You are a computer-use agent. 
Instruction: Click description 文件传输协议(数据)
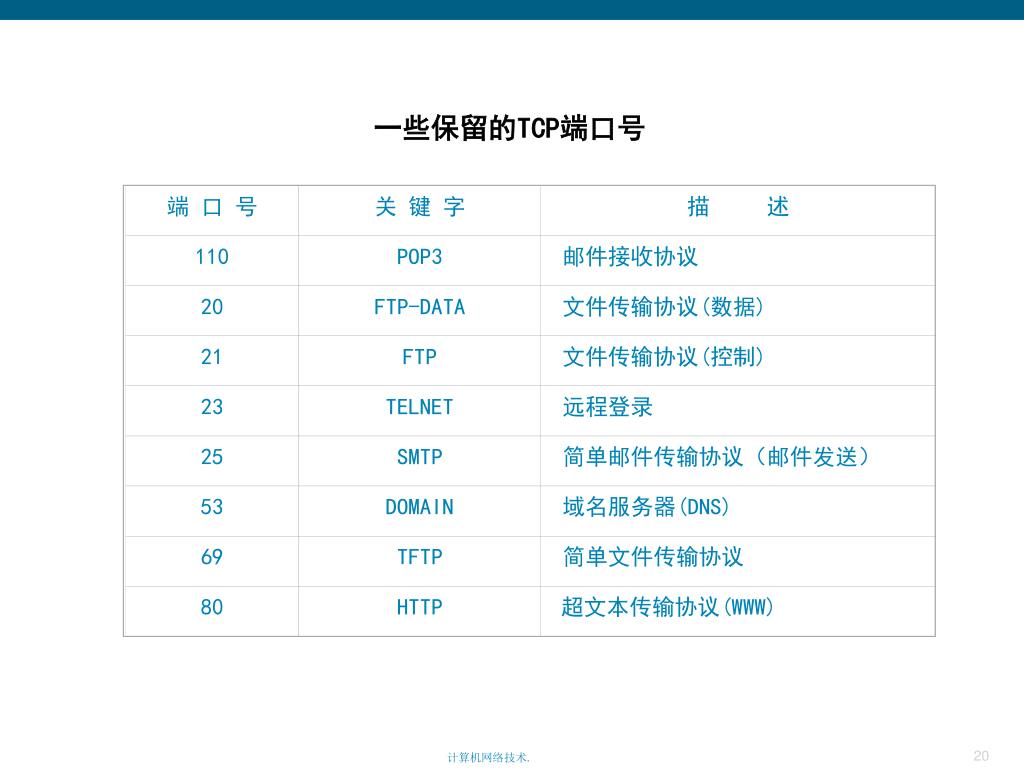(663, 307)
